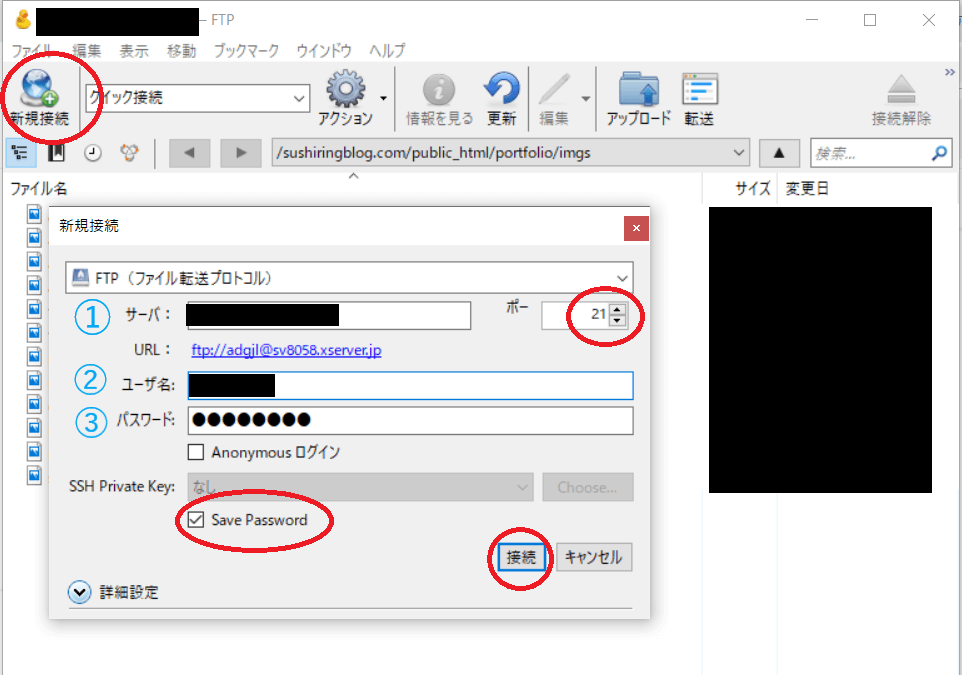The height and width of the screenshot is (675, 962).
Task: Open the ヘルプ menu
Action: 387,50
